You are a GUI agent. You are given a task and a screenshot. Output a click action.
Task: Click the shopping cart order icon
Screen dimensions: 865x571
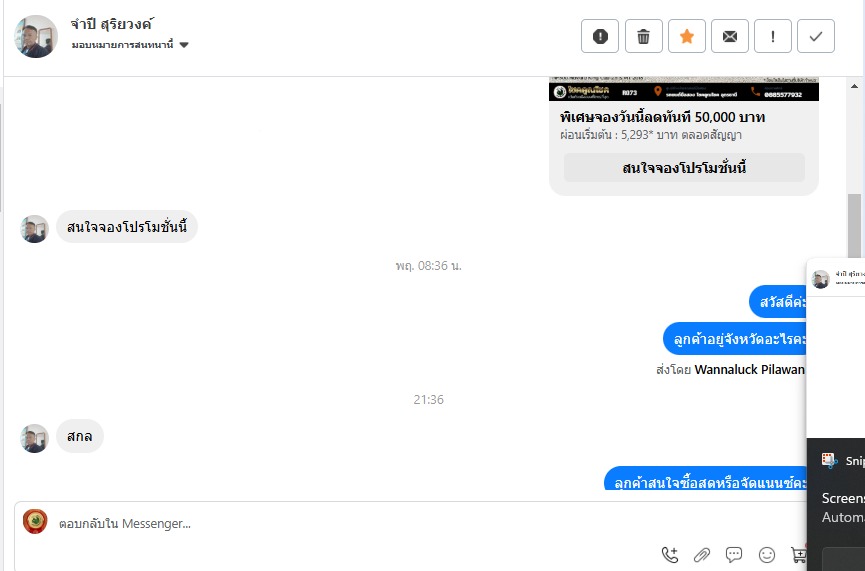tap(798, 554)
